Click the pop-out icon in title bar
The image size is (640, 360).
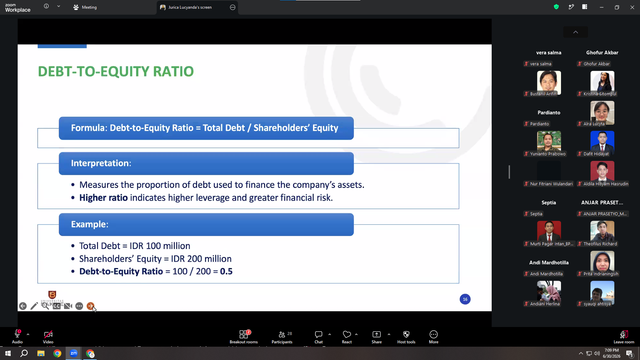[x=571, y=7]
